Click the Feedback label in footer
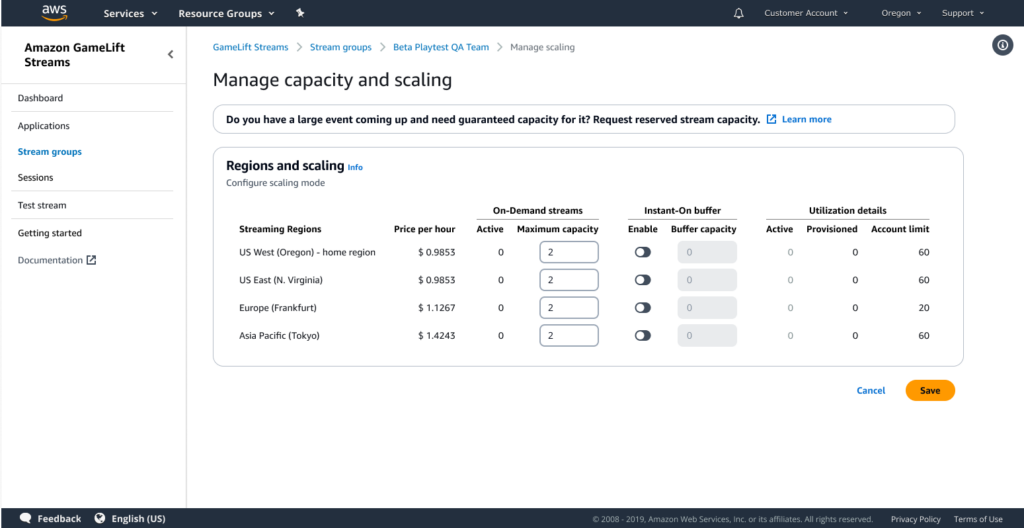This screenshot has width=1024, height=528. coord(59,518)
